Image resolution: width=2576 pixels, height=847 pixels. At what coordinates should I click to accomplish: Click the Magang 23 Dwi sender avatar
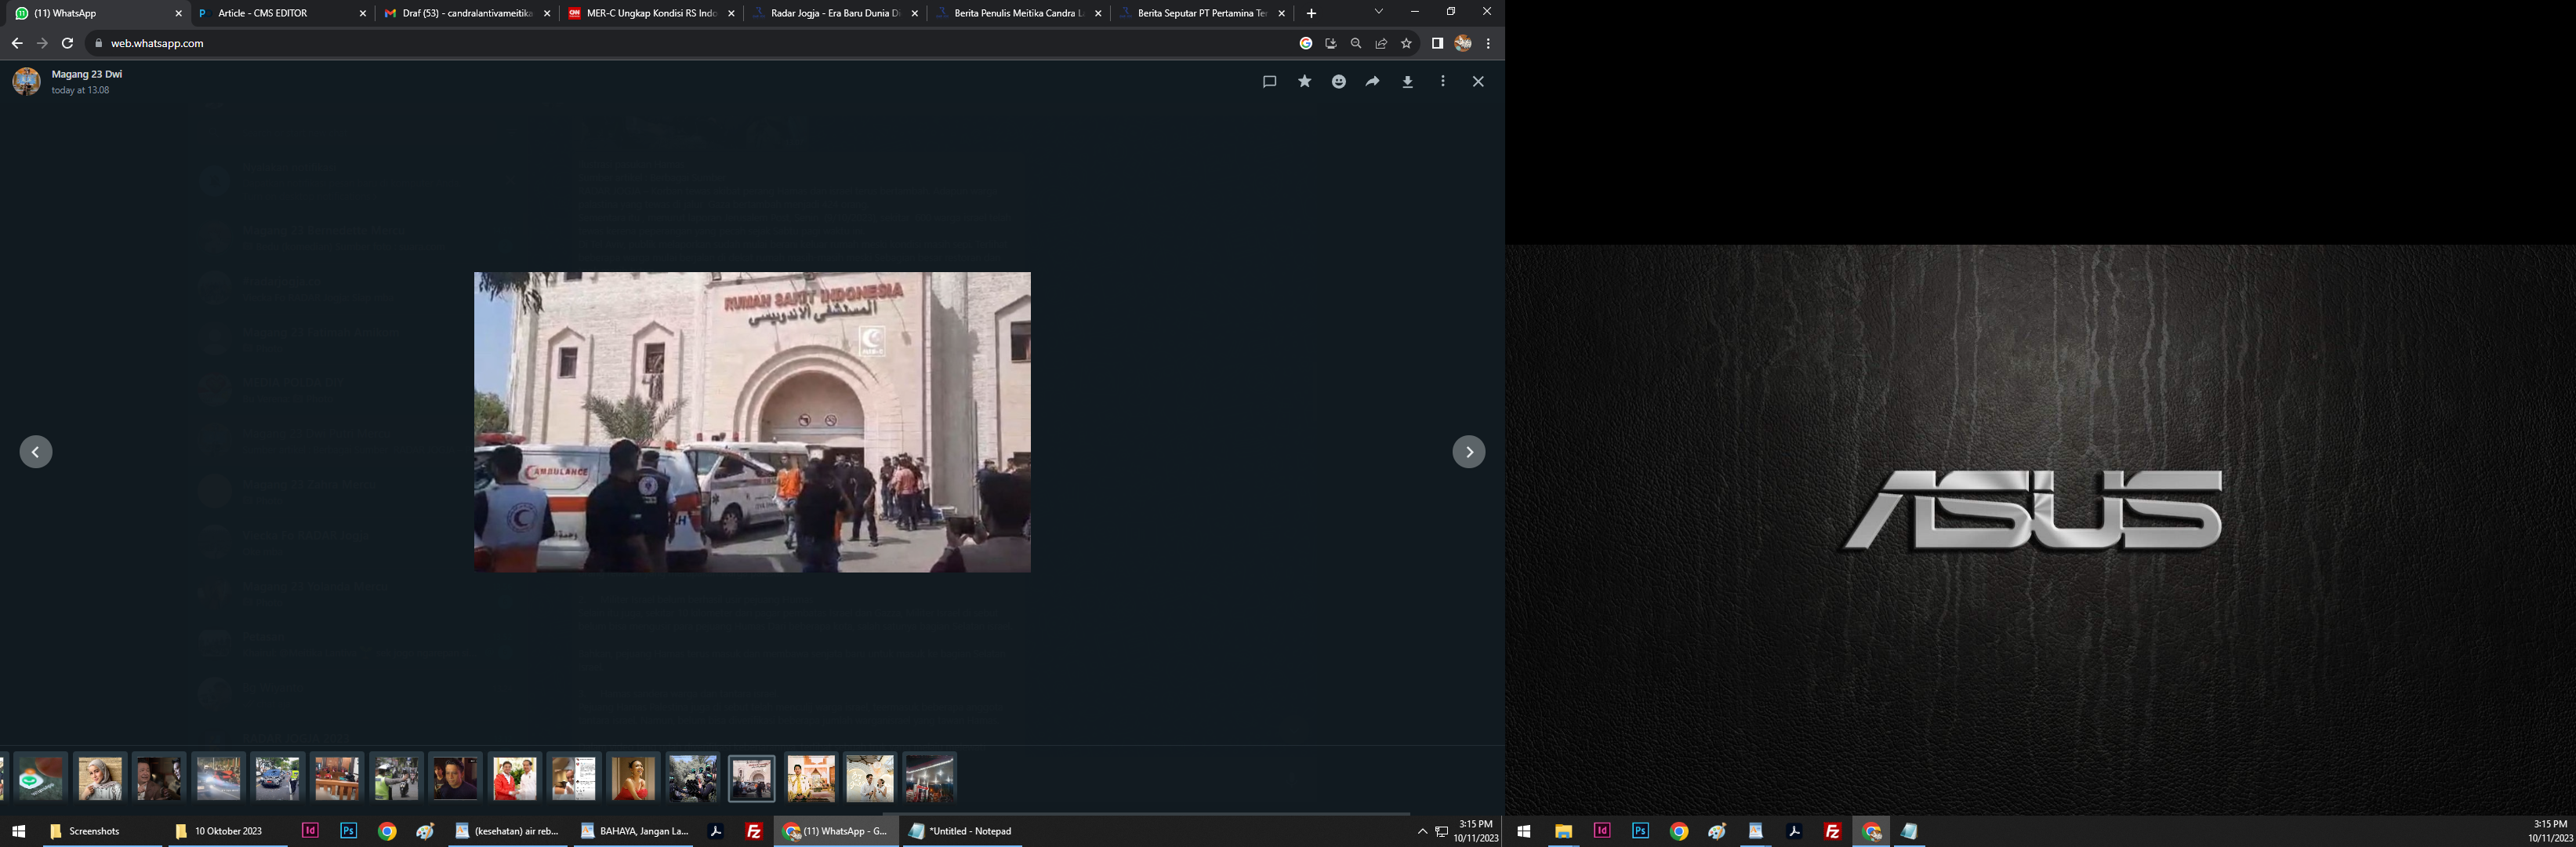27,82
